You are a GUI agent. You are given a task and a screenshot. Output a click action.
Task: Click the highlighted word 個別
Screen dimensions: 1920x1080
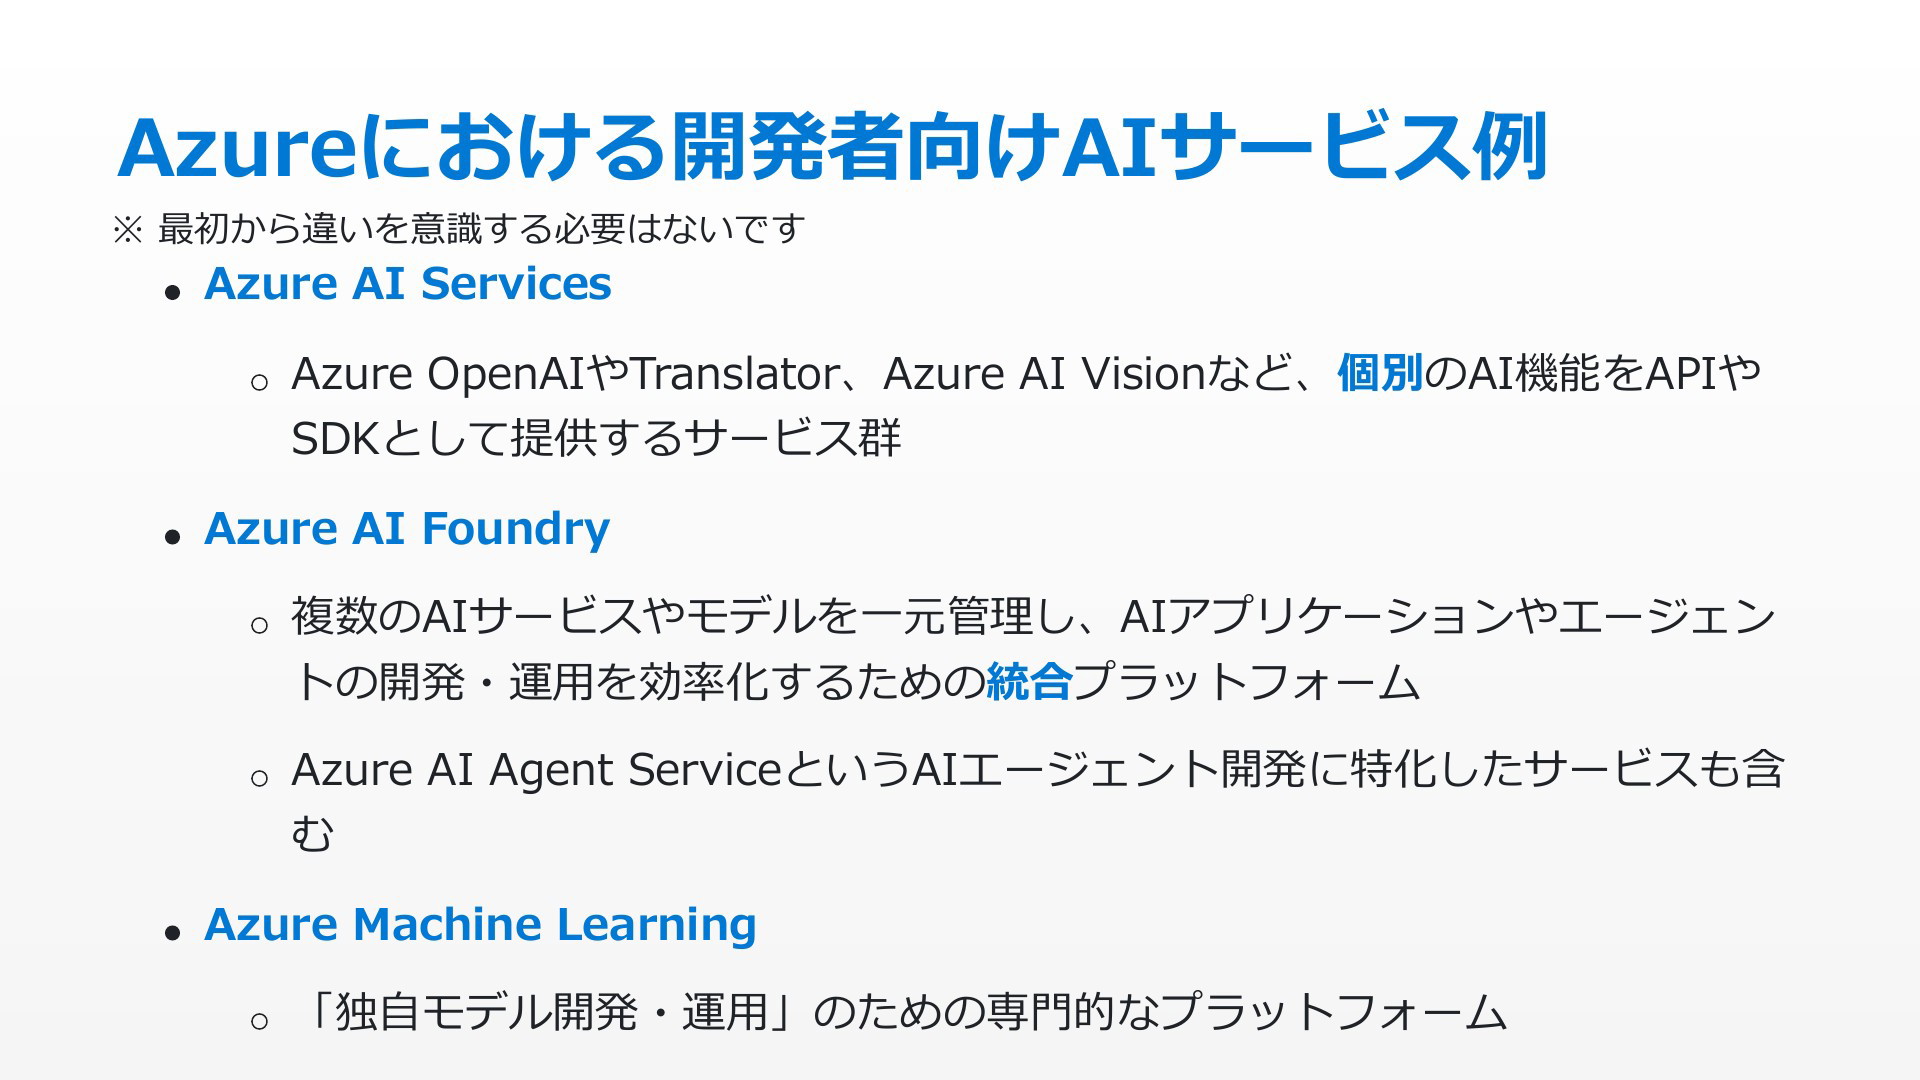click(x=1380, y=373)
